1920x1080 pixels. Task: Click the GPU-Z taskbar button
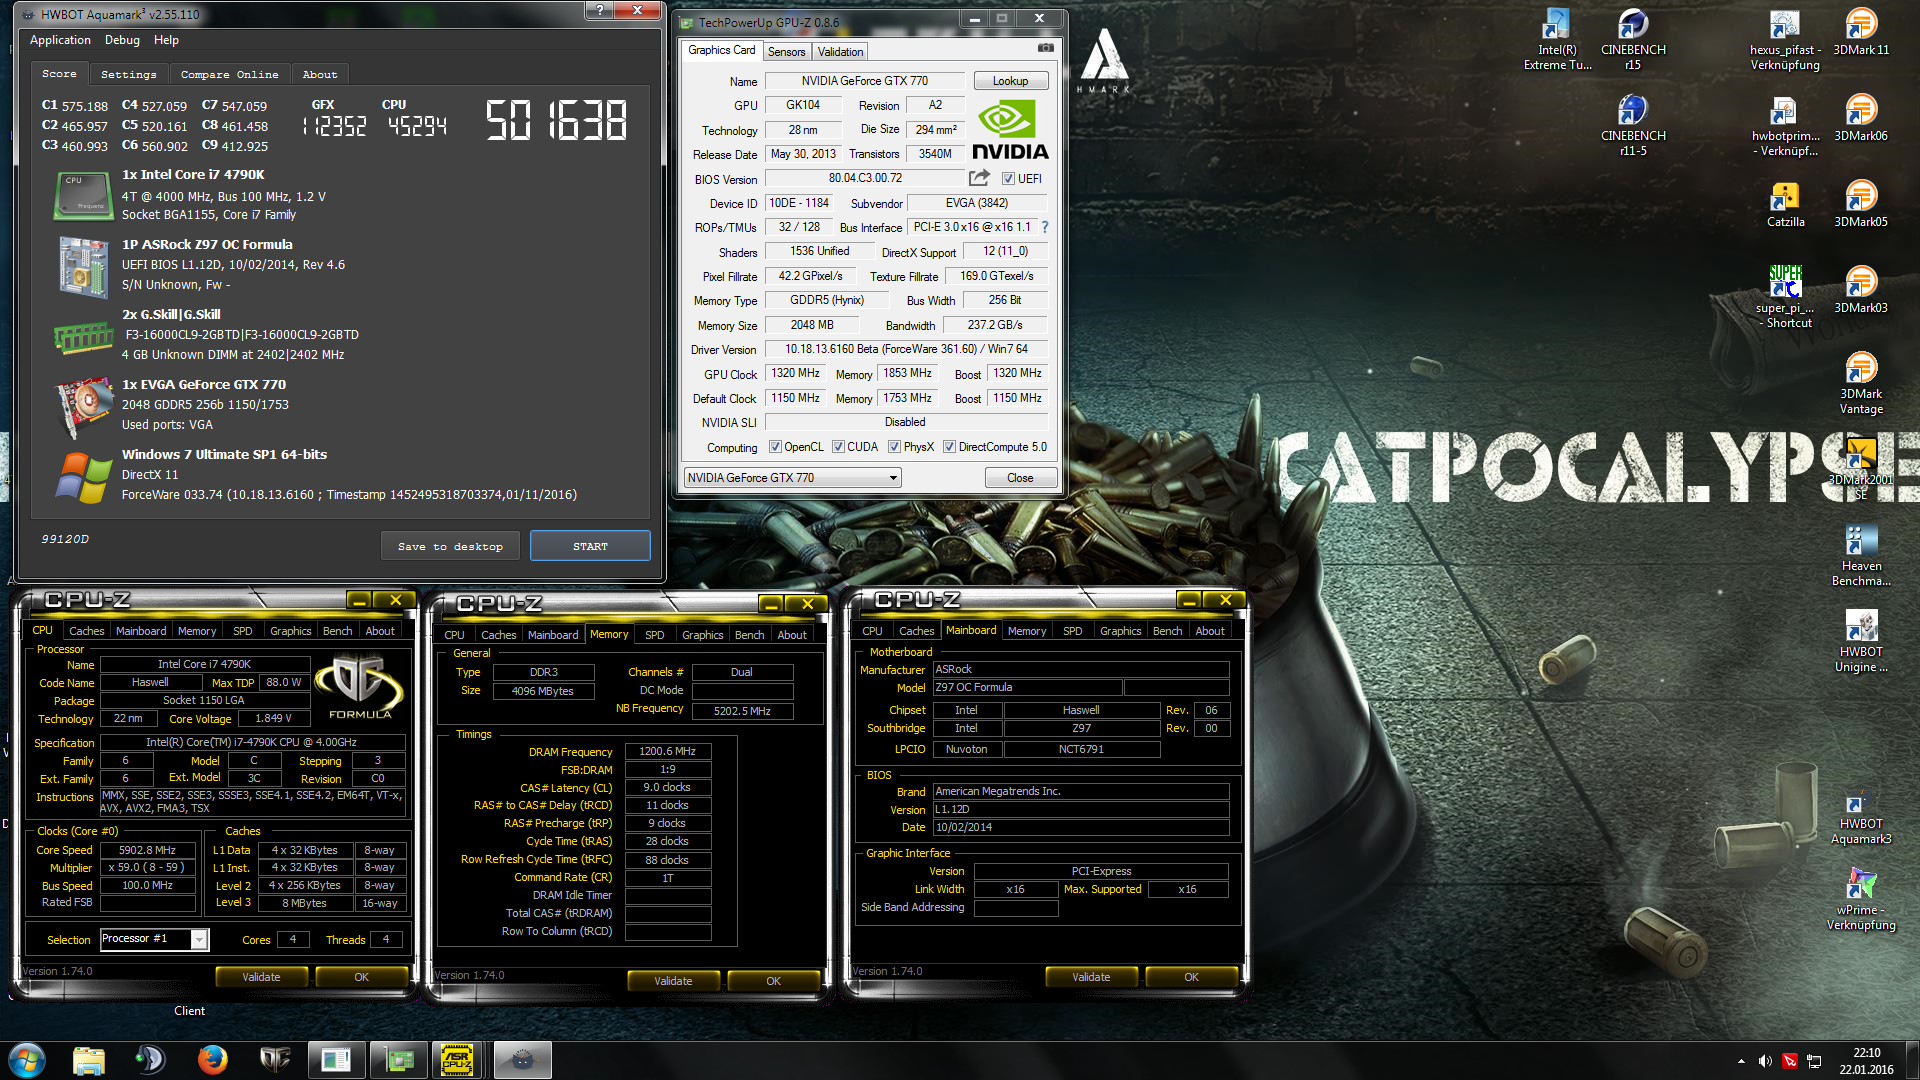(397, 1060)
